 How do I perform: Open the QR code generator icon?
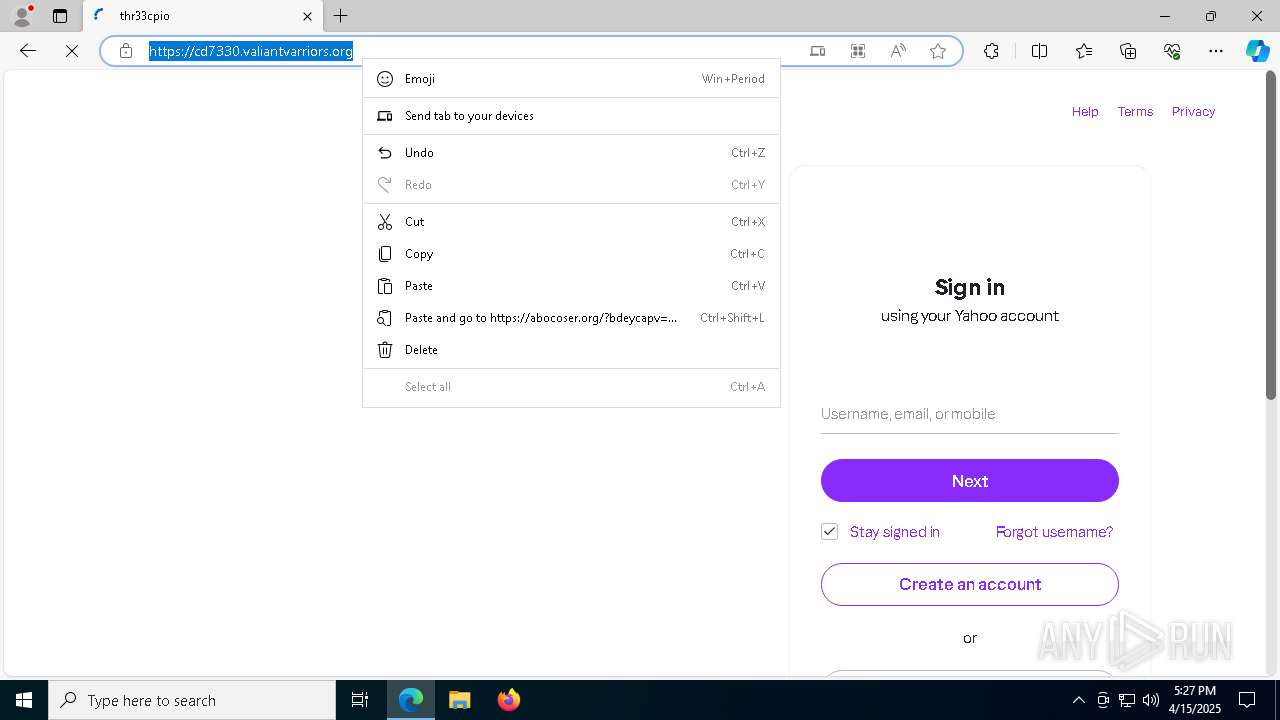[858, 51]
